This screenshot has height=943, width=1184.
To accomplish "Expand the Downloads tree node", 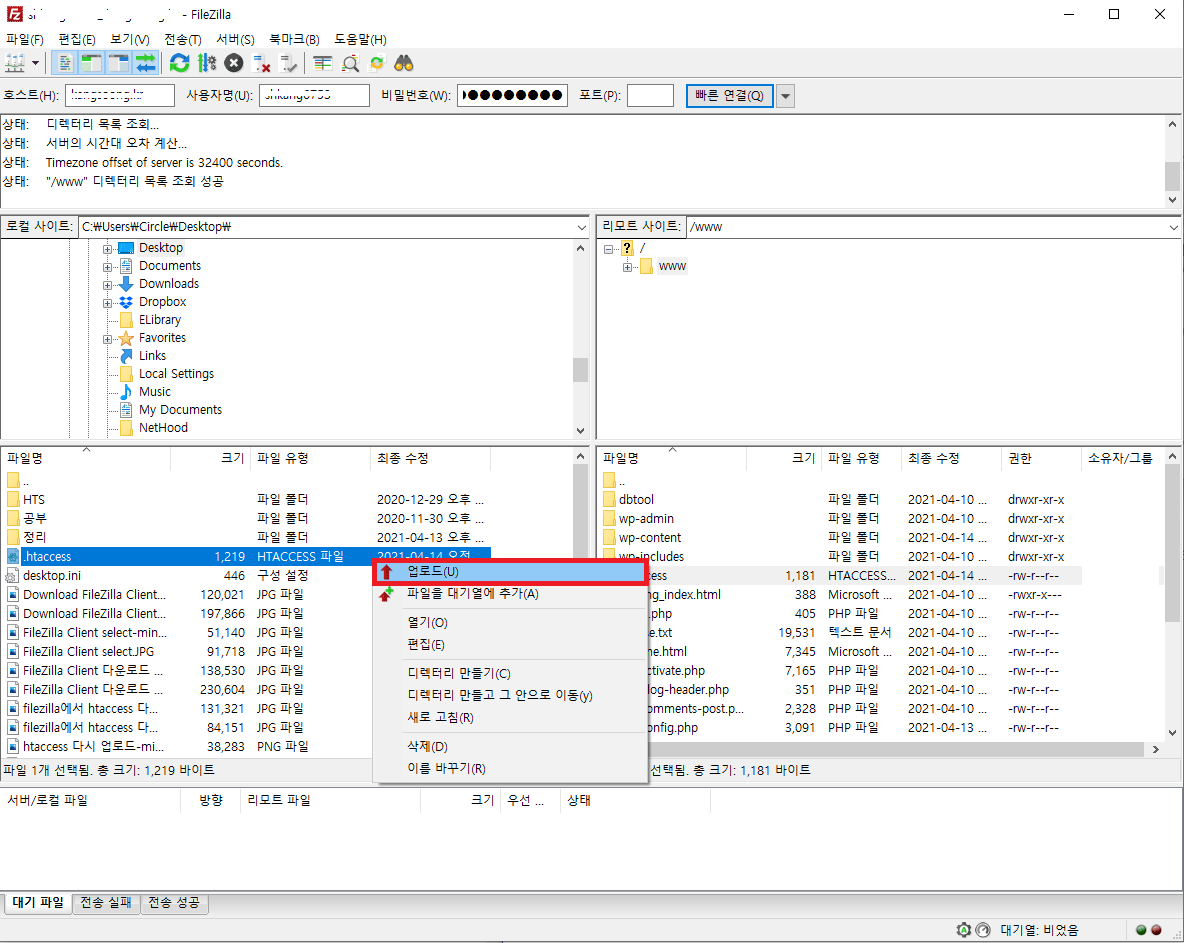I will (107, 285).
